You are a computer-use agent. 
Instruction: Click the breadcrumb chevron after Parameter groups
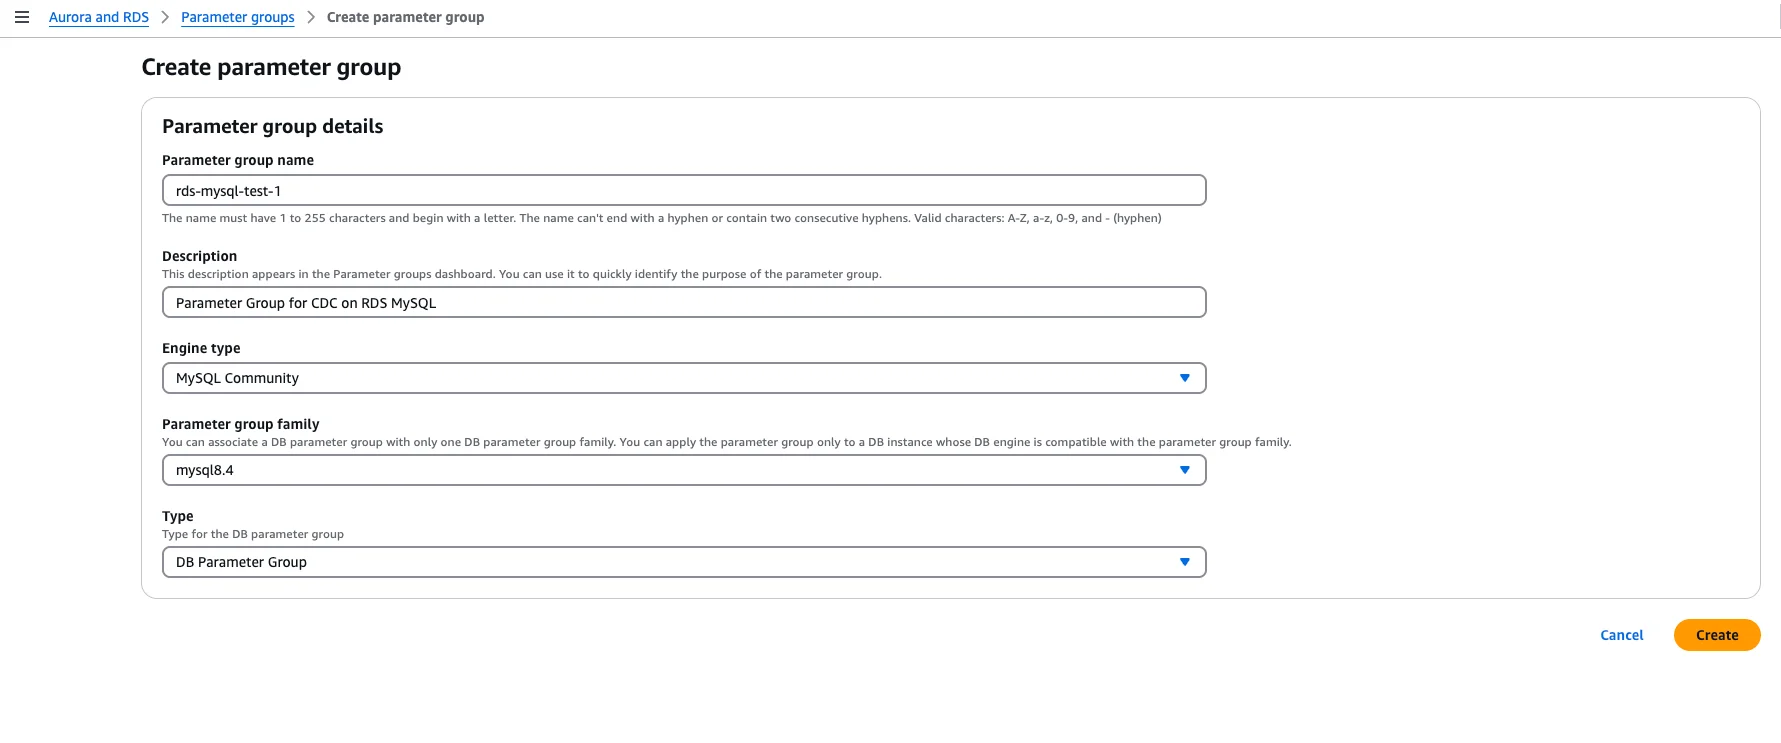pyautogui.click(x=311, y=17)
